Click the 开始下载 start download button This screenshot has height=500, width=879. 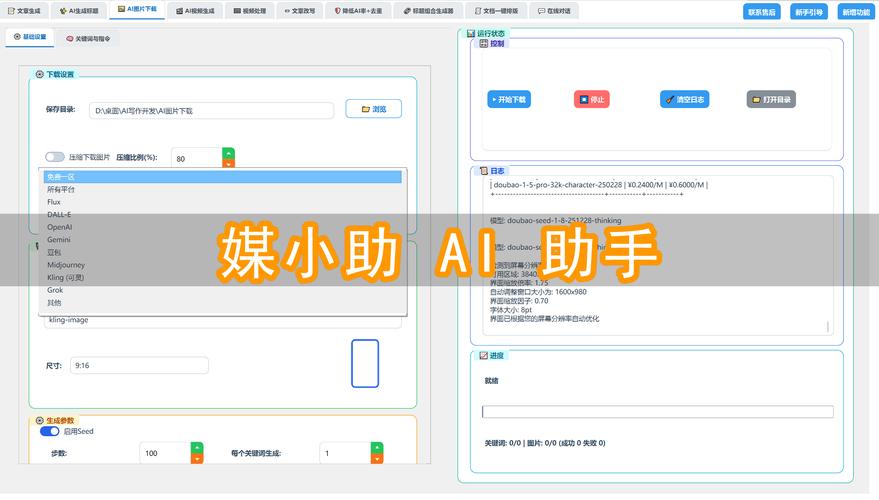click(509, 100)
